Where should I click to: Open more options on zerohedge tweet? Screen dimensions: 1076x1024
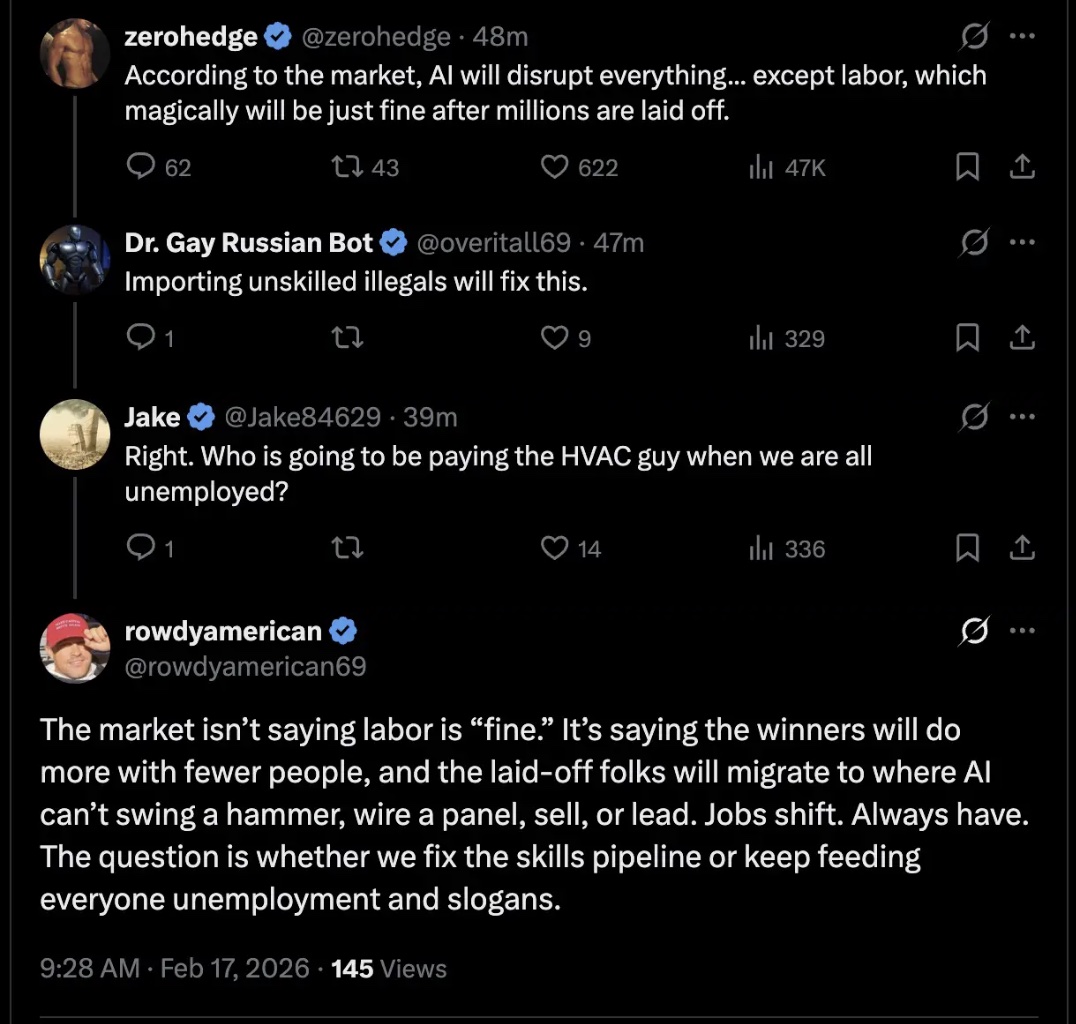pyautogui.click(x=1021, y=36)
